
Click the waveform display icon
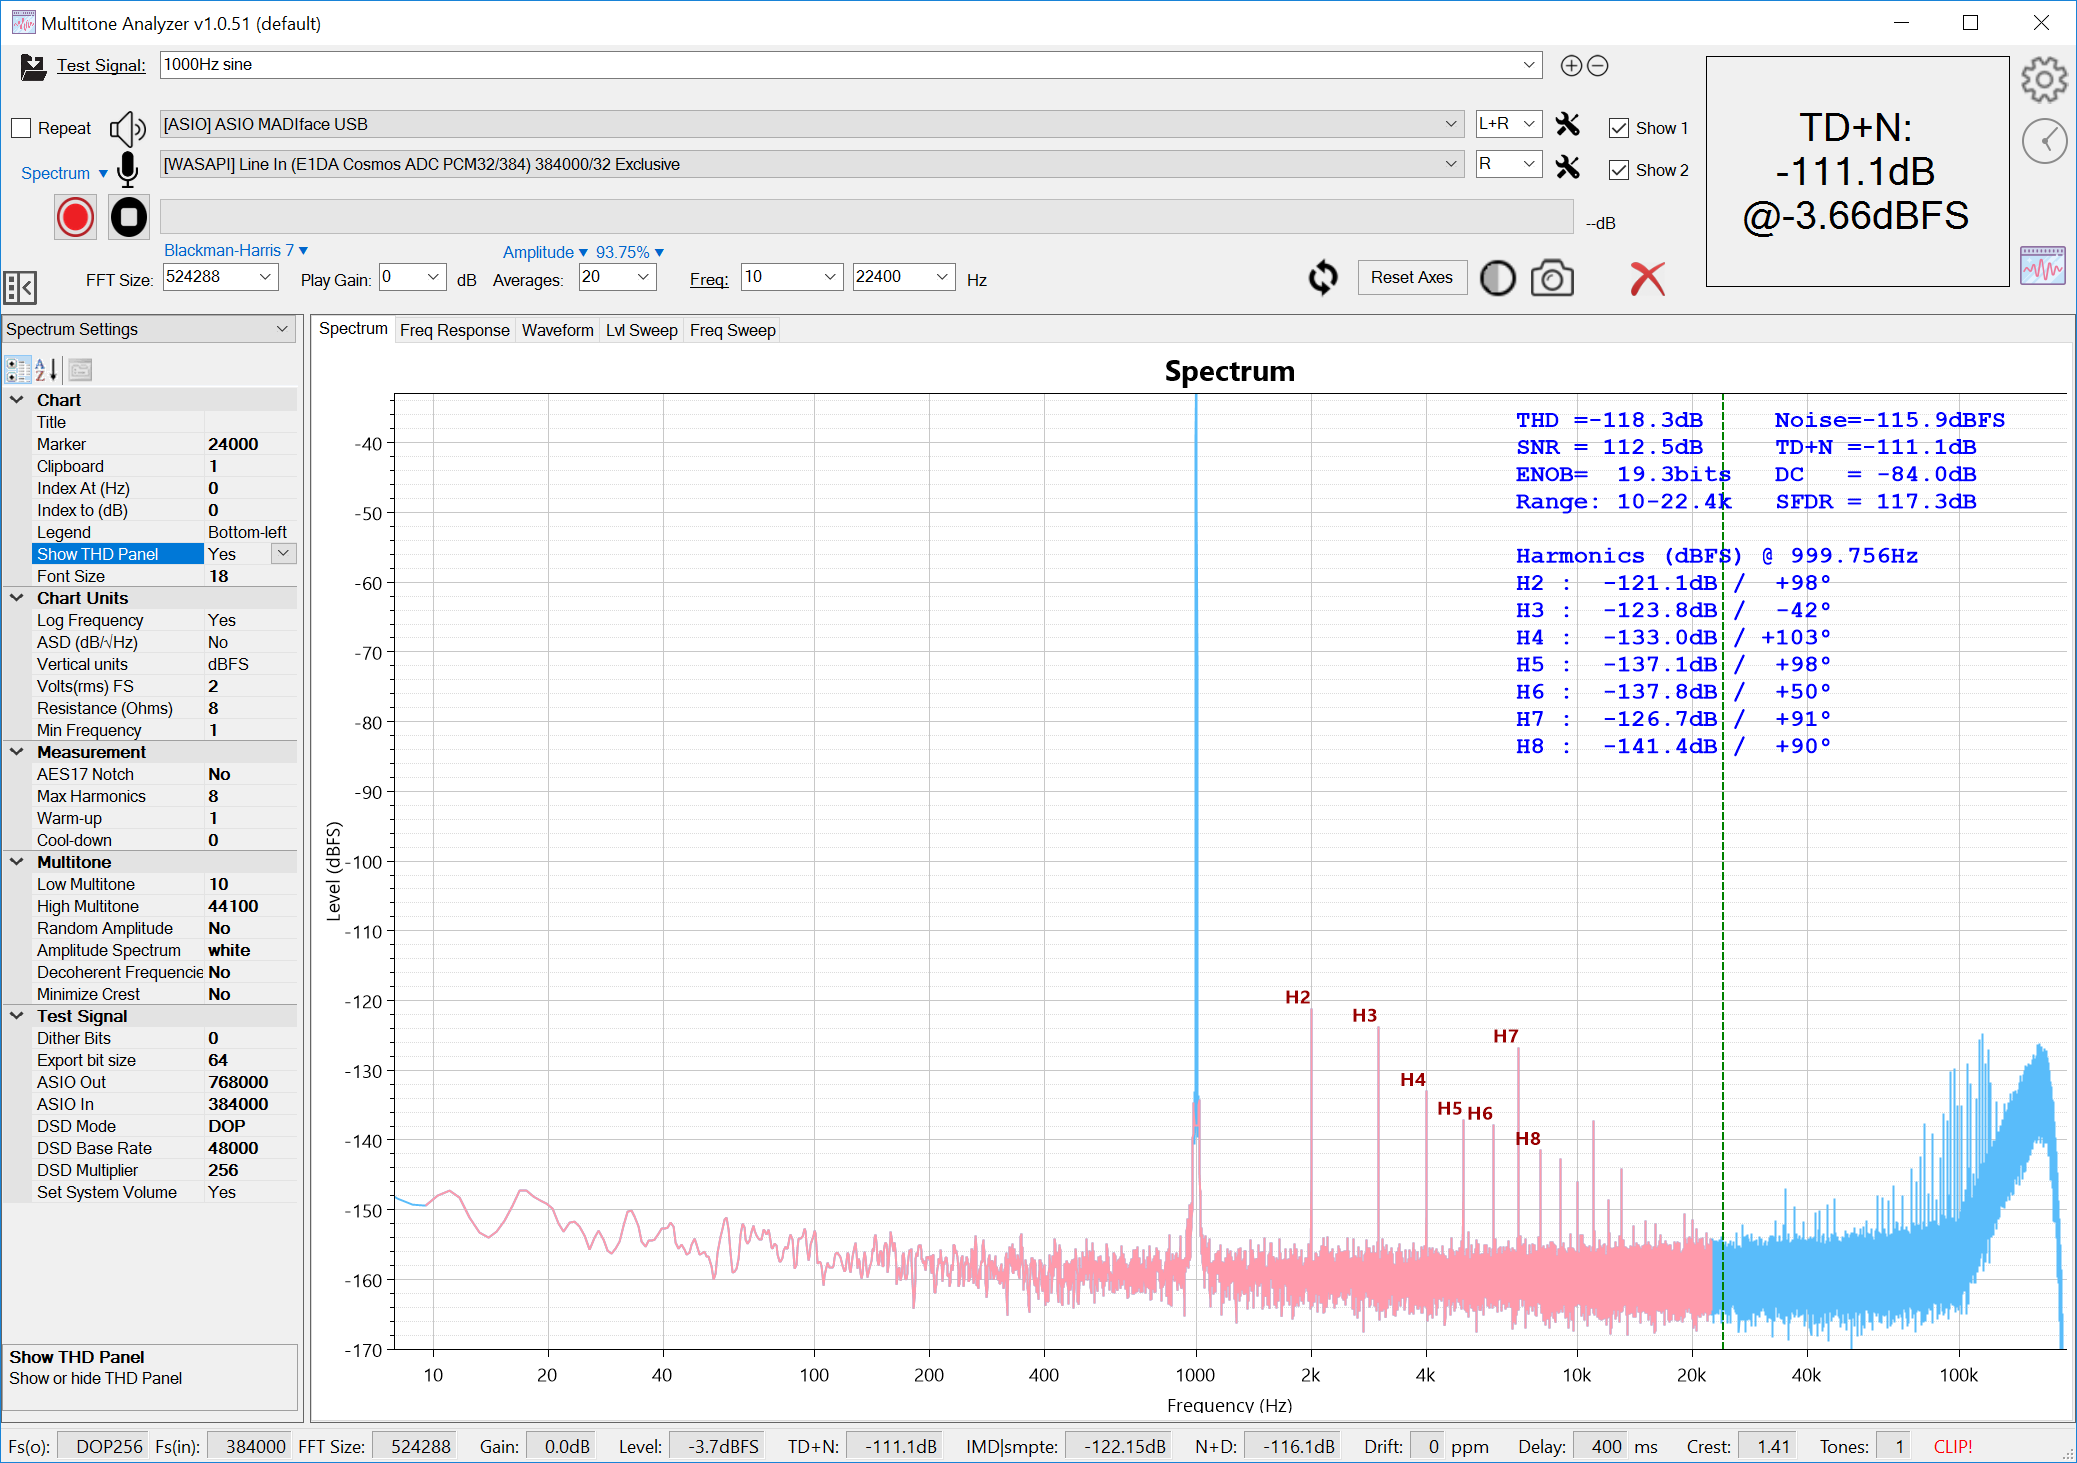pyautogui.click(x=2042, y=266)
